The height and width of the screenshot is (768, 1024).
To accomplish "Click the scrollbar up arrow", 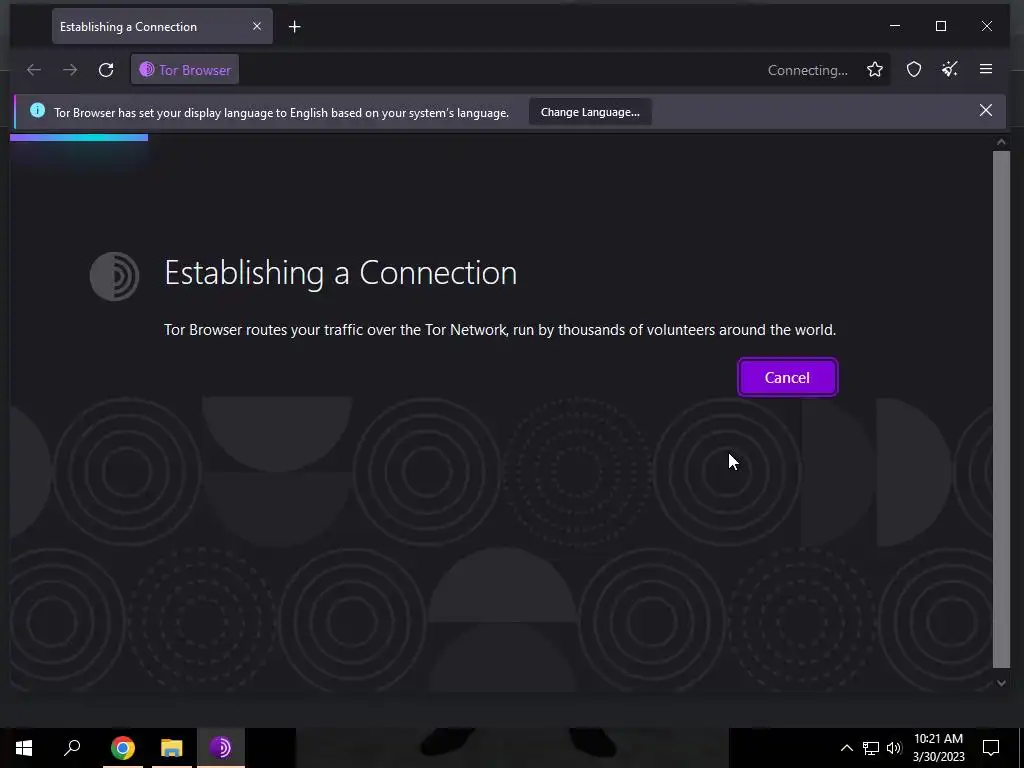I will click(1001, 142).
